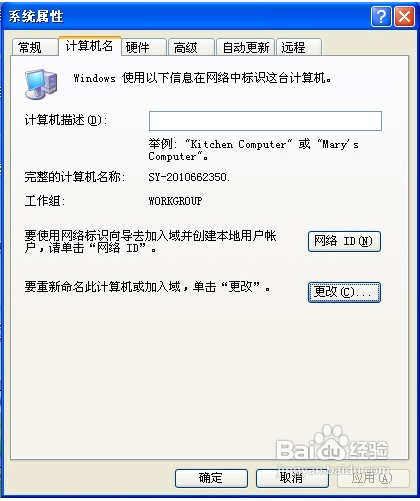420x501 pixels.
Task: Open the 硬件 tab
Action: [144, 47]
